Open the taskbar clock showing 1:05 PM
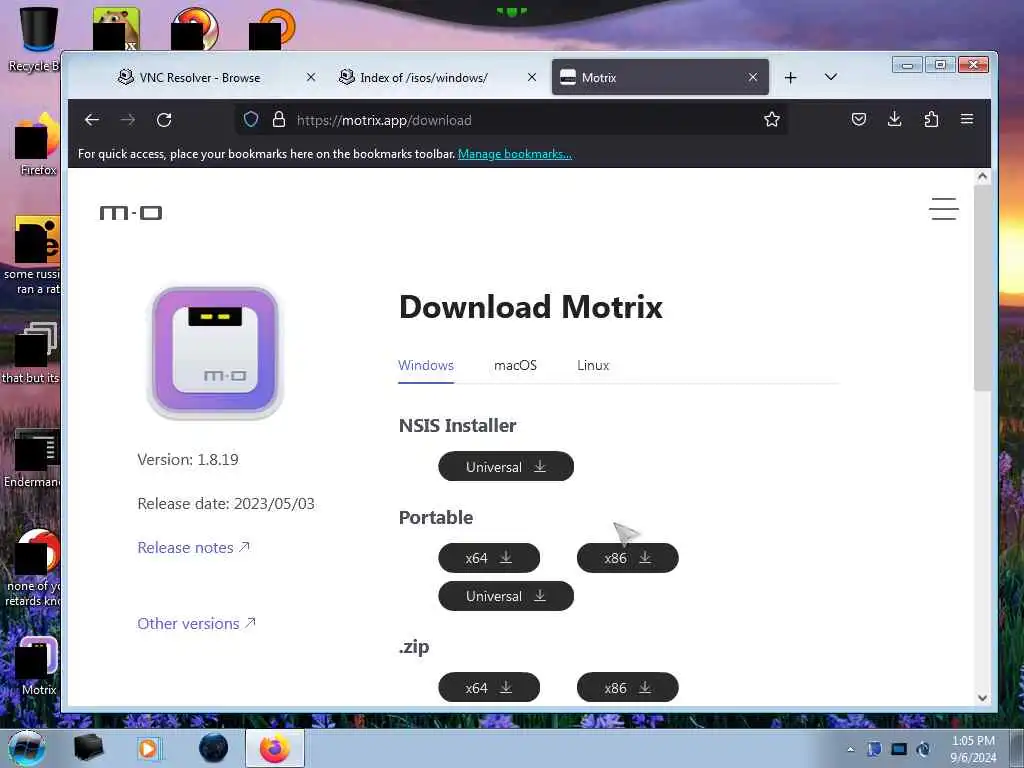Viewport: 1024px width, 768px height. pyautogui.click(x=973, y=749)
